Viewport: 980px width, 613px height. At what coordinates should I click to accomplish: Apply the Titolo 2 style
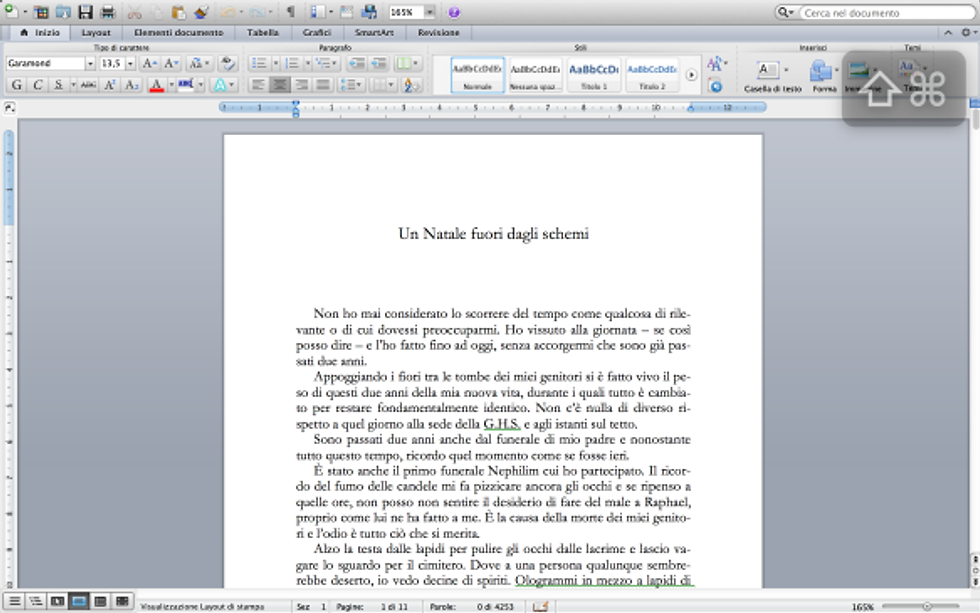(x=652, y=74)
